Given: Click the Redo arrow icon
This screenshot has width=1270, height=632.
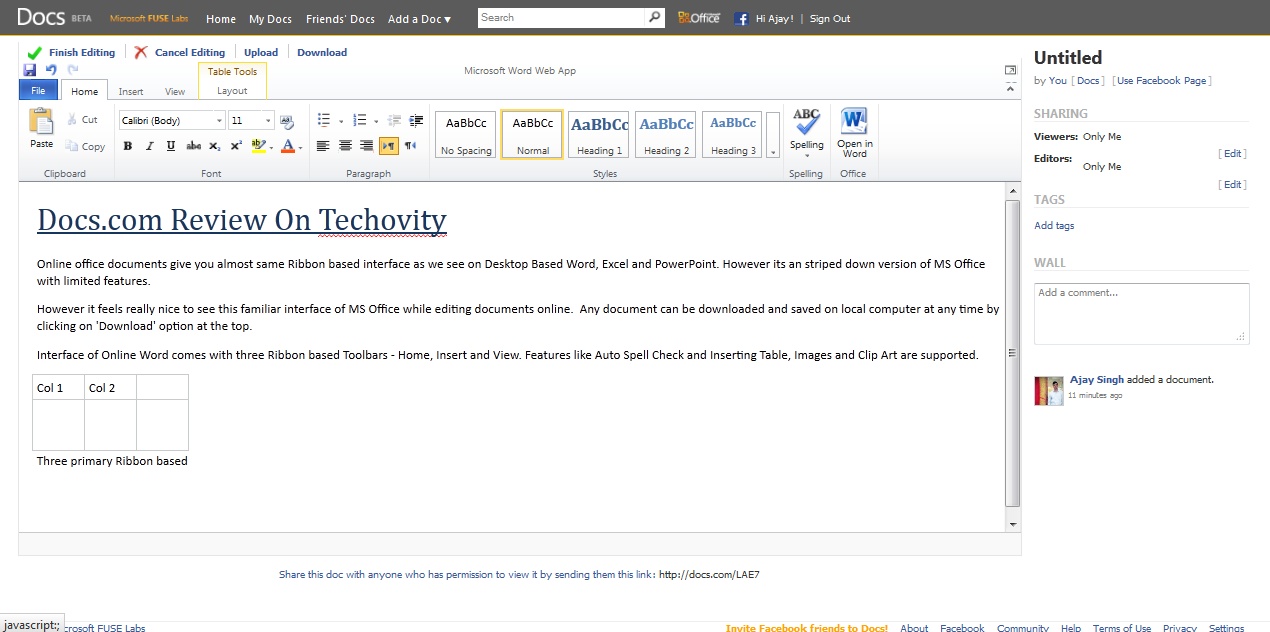Looking at the screenshot, I should tap(73, 70).
